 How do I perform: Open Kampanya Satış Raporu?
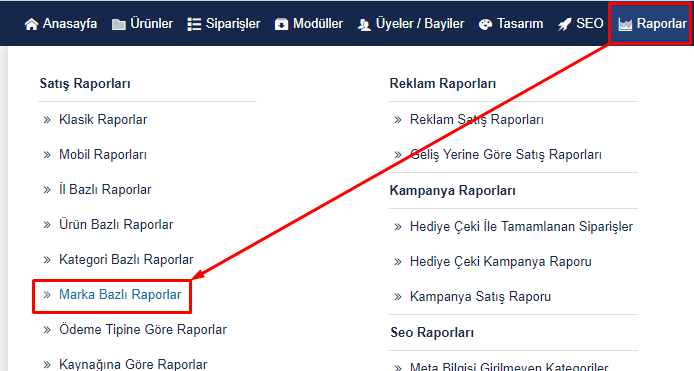tap(480, 297)
